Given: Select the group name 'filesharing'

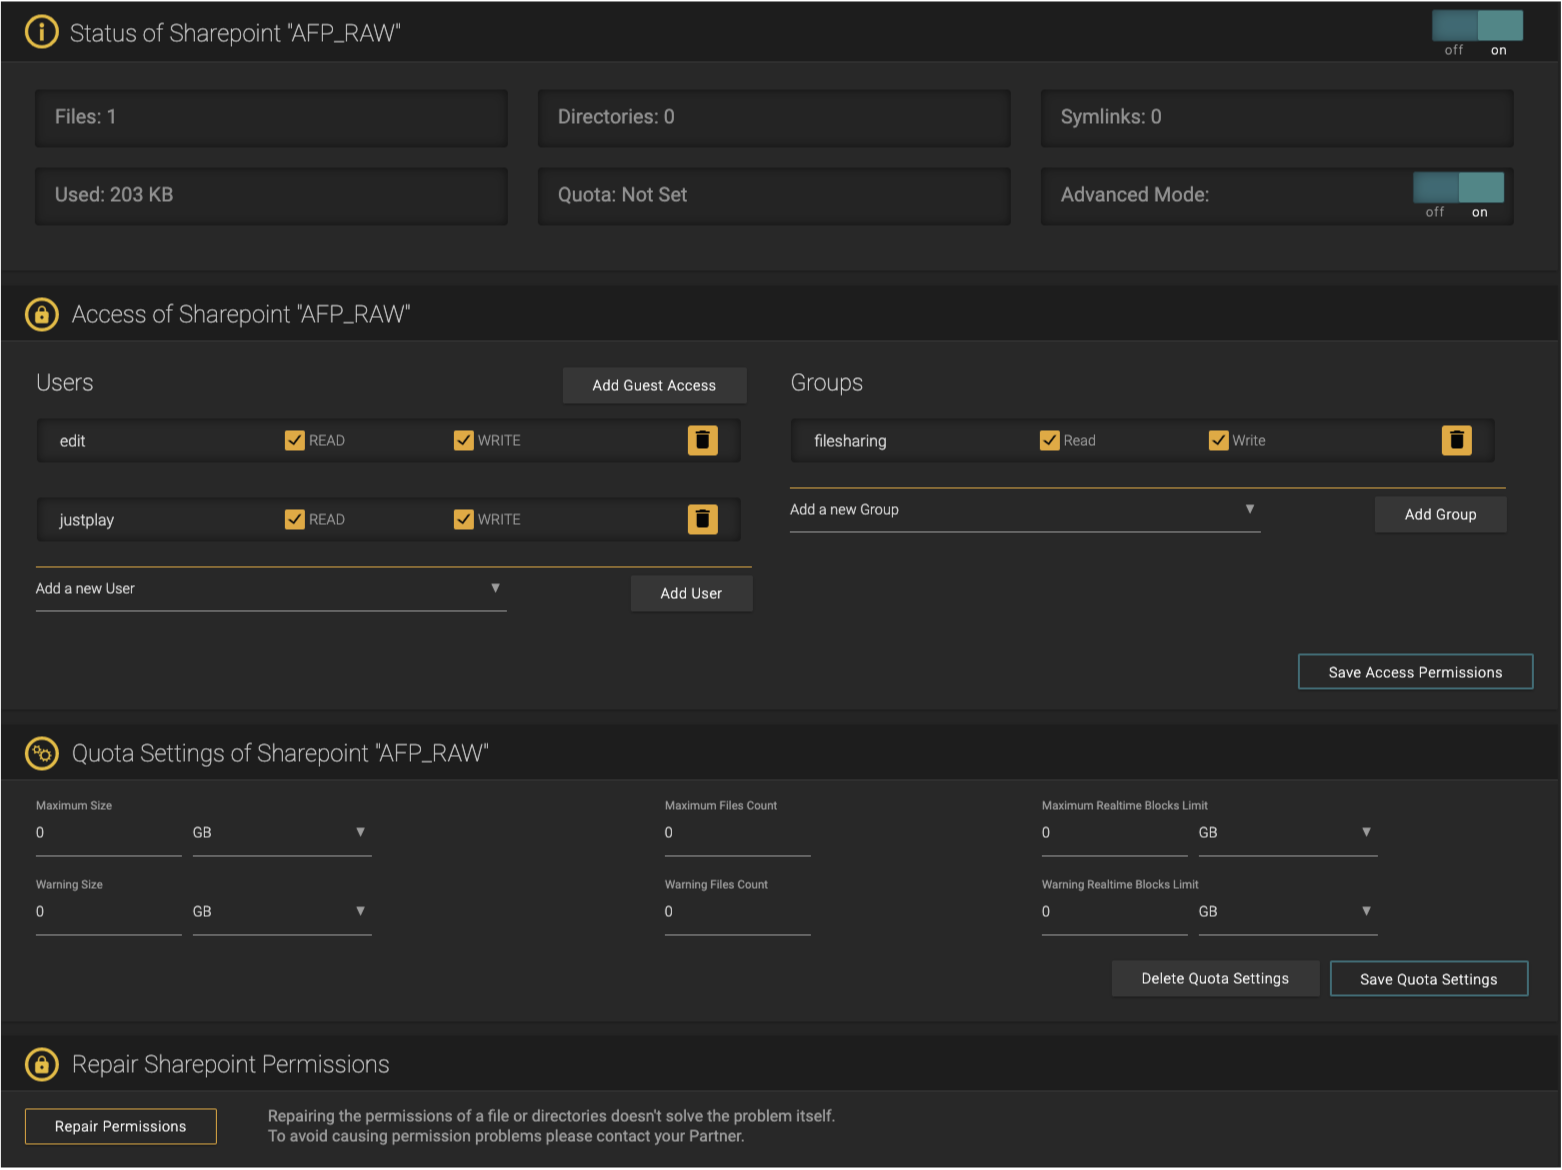Looking at the screenshot, I should 850,441.
